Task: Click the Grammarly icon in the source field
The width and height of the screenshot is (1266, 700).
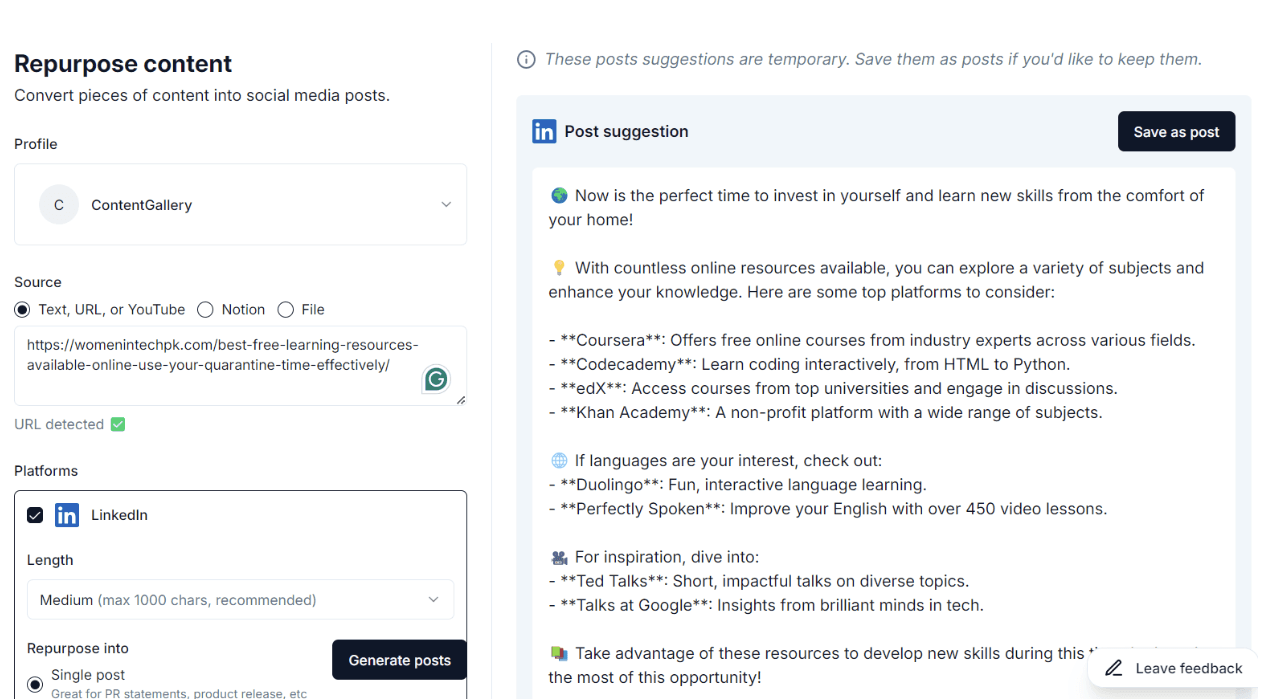Action: [x=436, y=379]
